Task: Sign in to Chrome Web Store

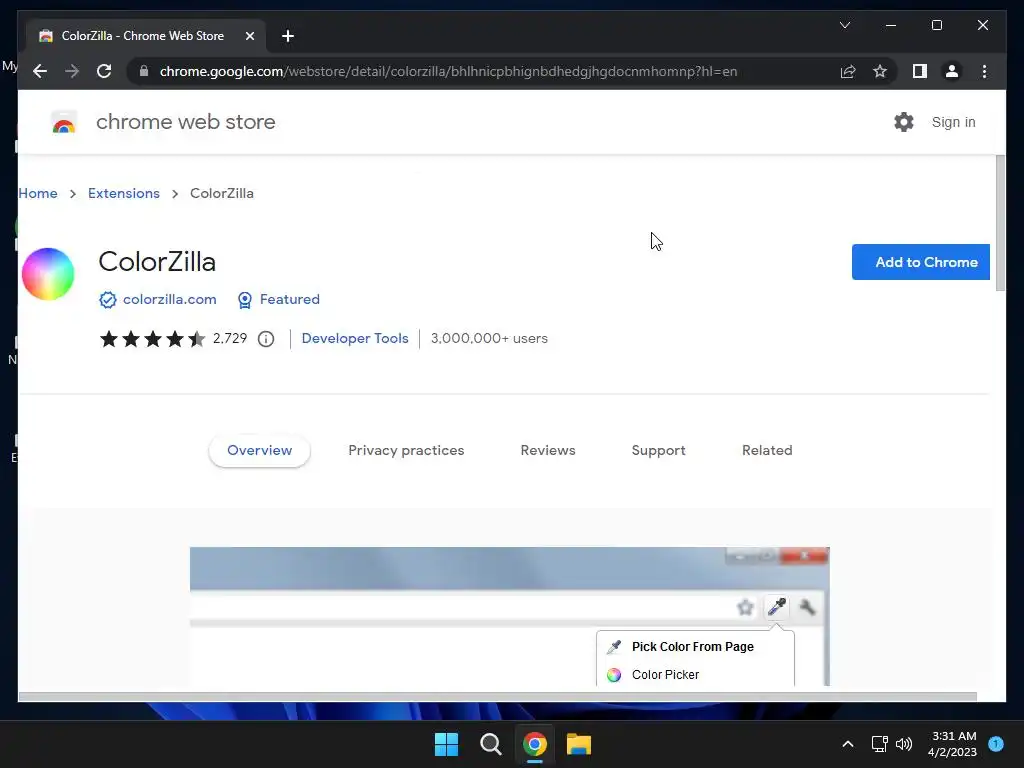Action: 953,122
